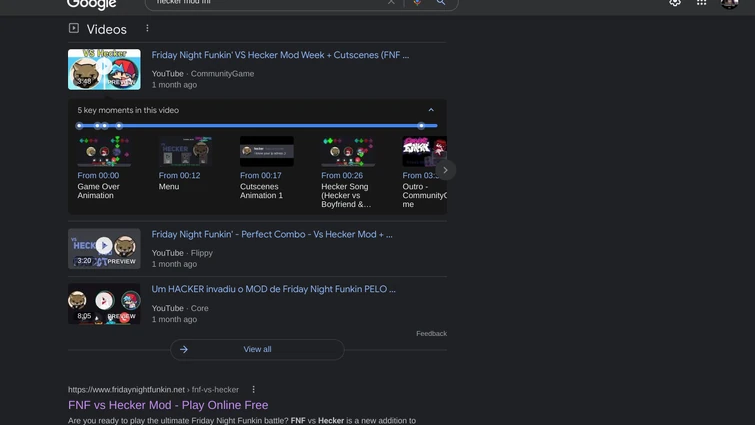Open the Outro moment thumbnail
The width and height of the screenshot is (755, 425).
pyautogui.click(x=425, y=151)
